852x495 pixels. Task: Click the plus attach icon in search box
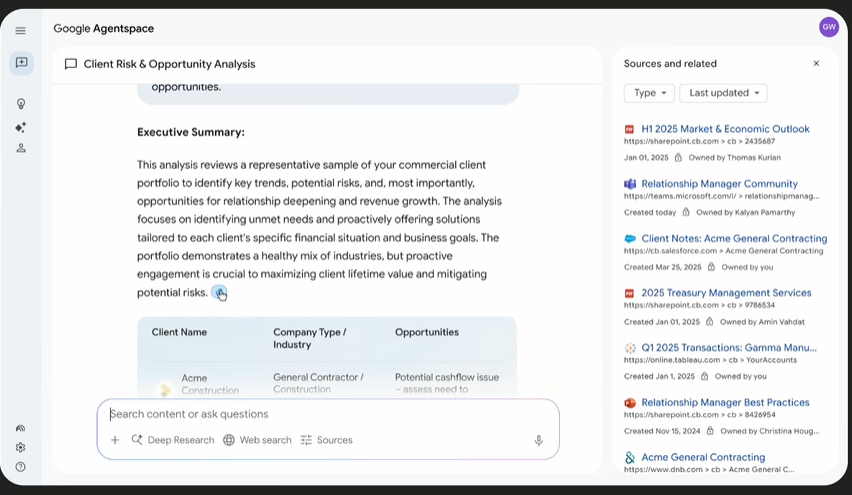[x=115, y=440]
